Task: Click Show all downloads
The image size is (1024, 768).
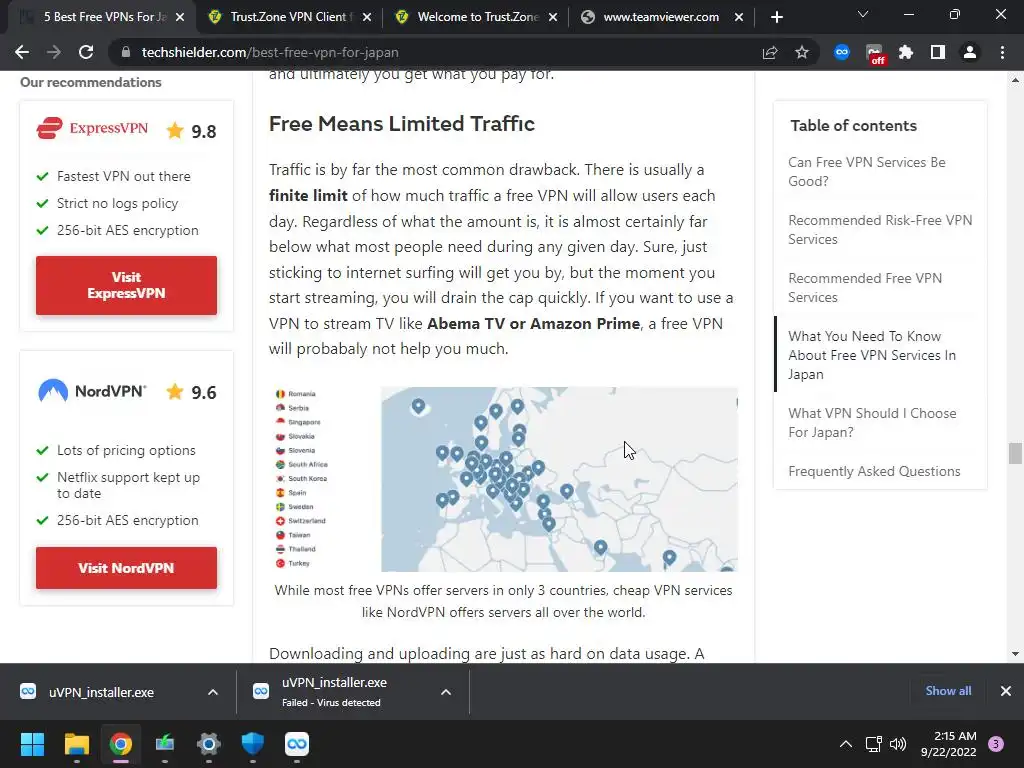Action: coord(948,691)
